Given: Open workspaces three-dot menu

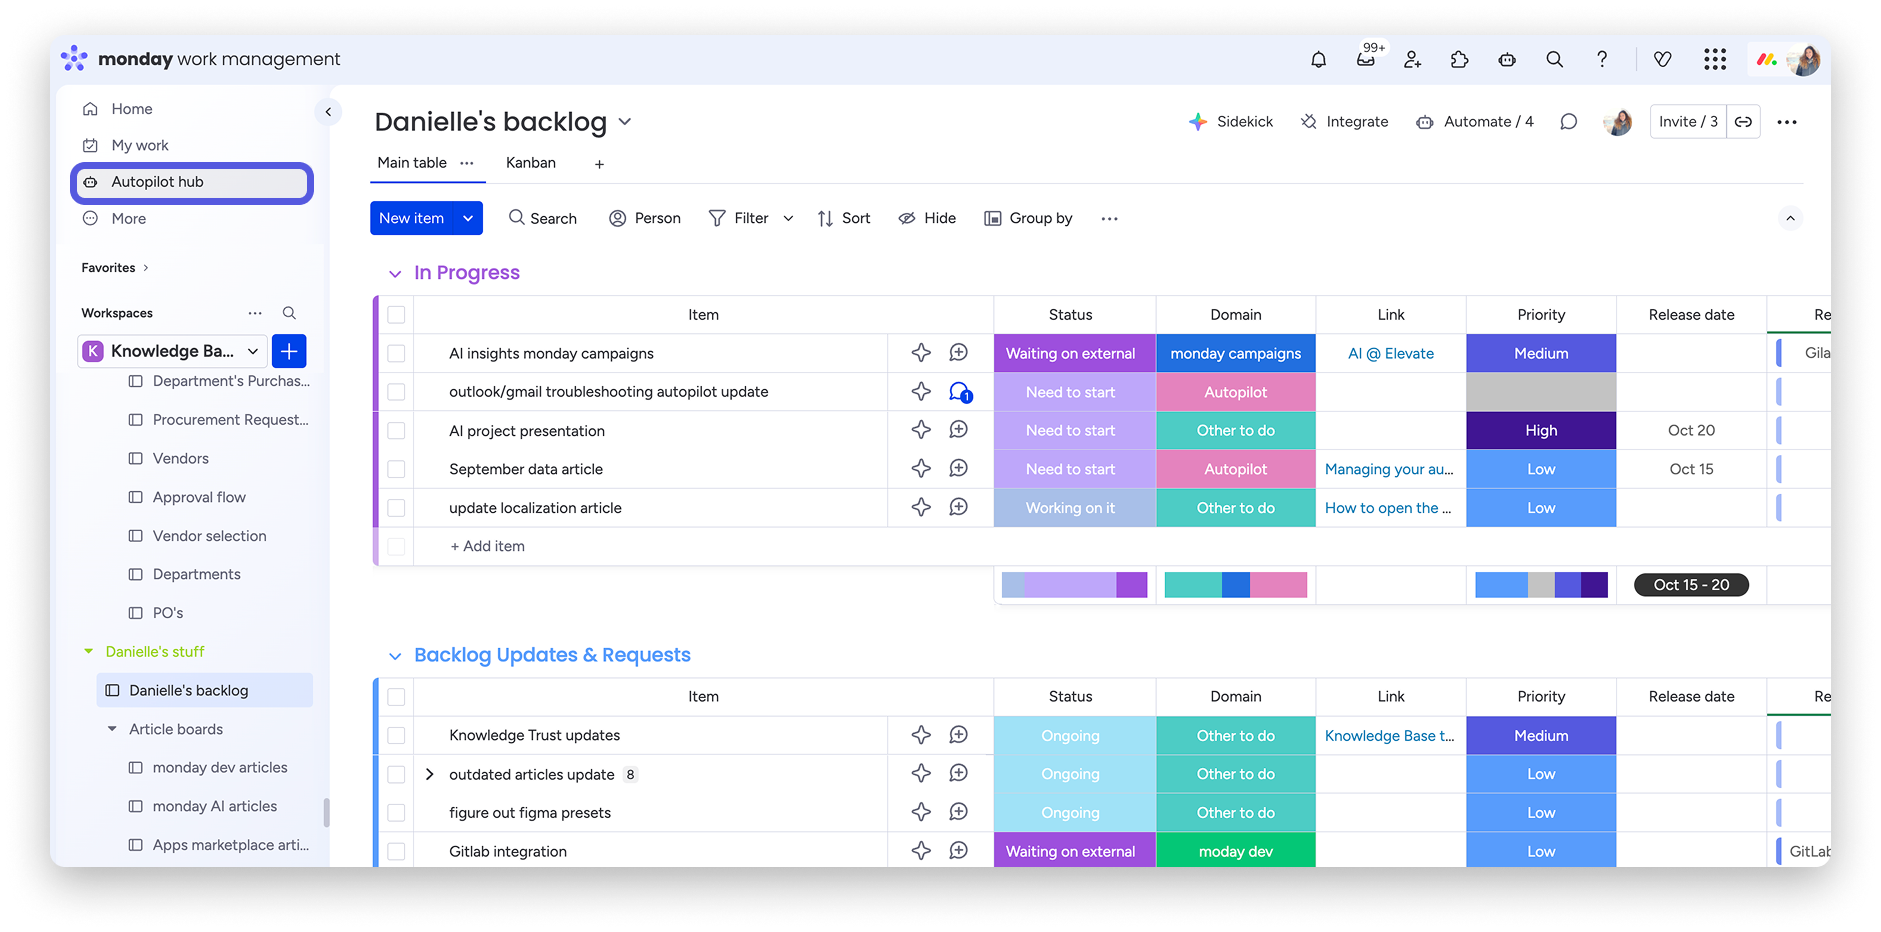Looking at the screenshot, I should (255, 313).
